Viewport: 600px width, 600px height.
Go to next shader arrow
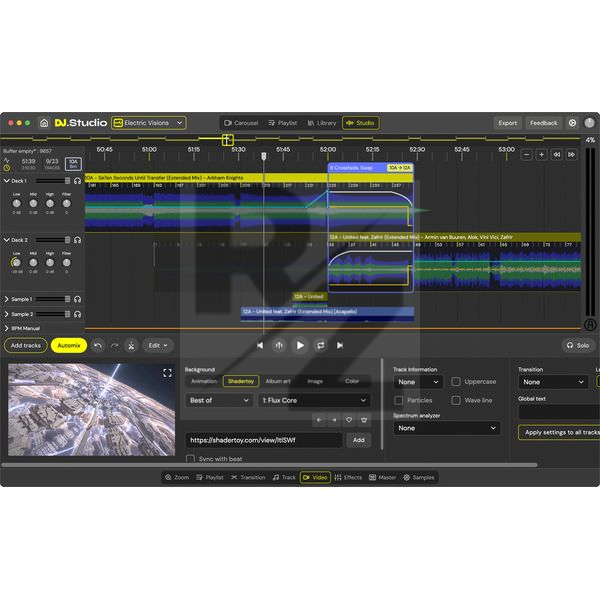[x=334, y=420]
